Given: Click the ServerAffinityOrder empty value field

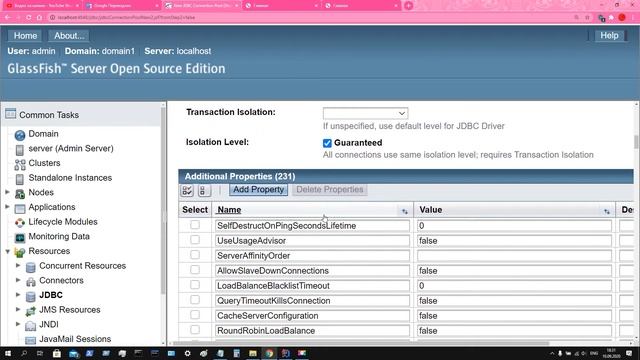Looking at the screenshot, I should (x=514, y=256).
